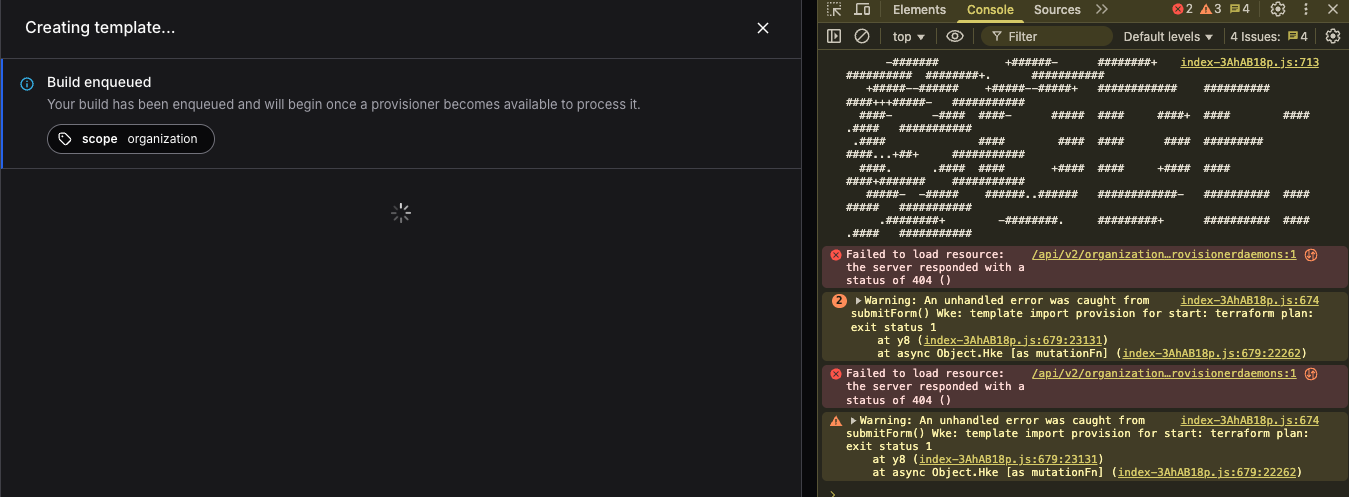Activate the inspect element picker icon
This screenshot has height=497, width=1349.
click(x=834, y=10)
